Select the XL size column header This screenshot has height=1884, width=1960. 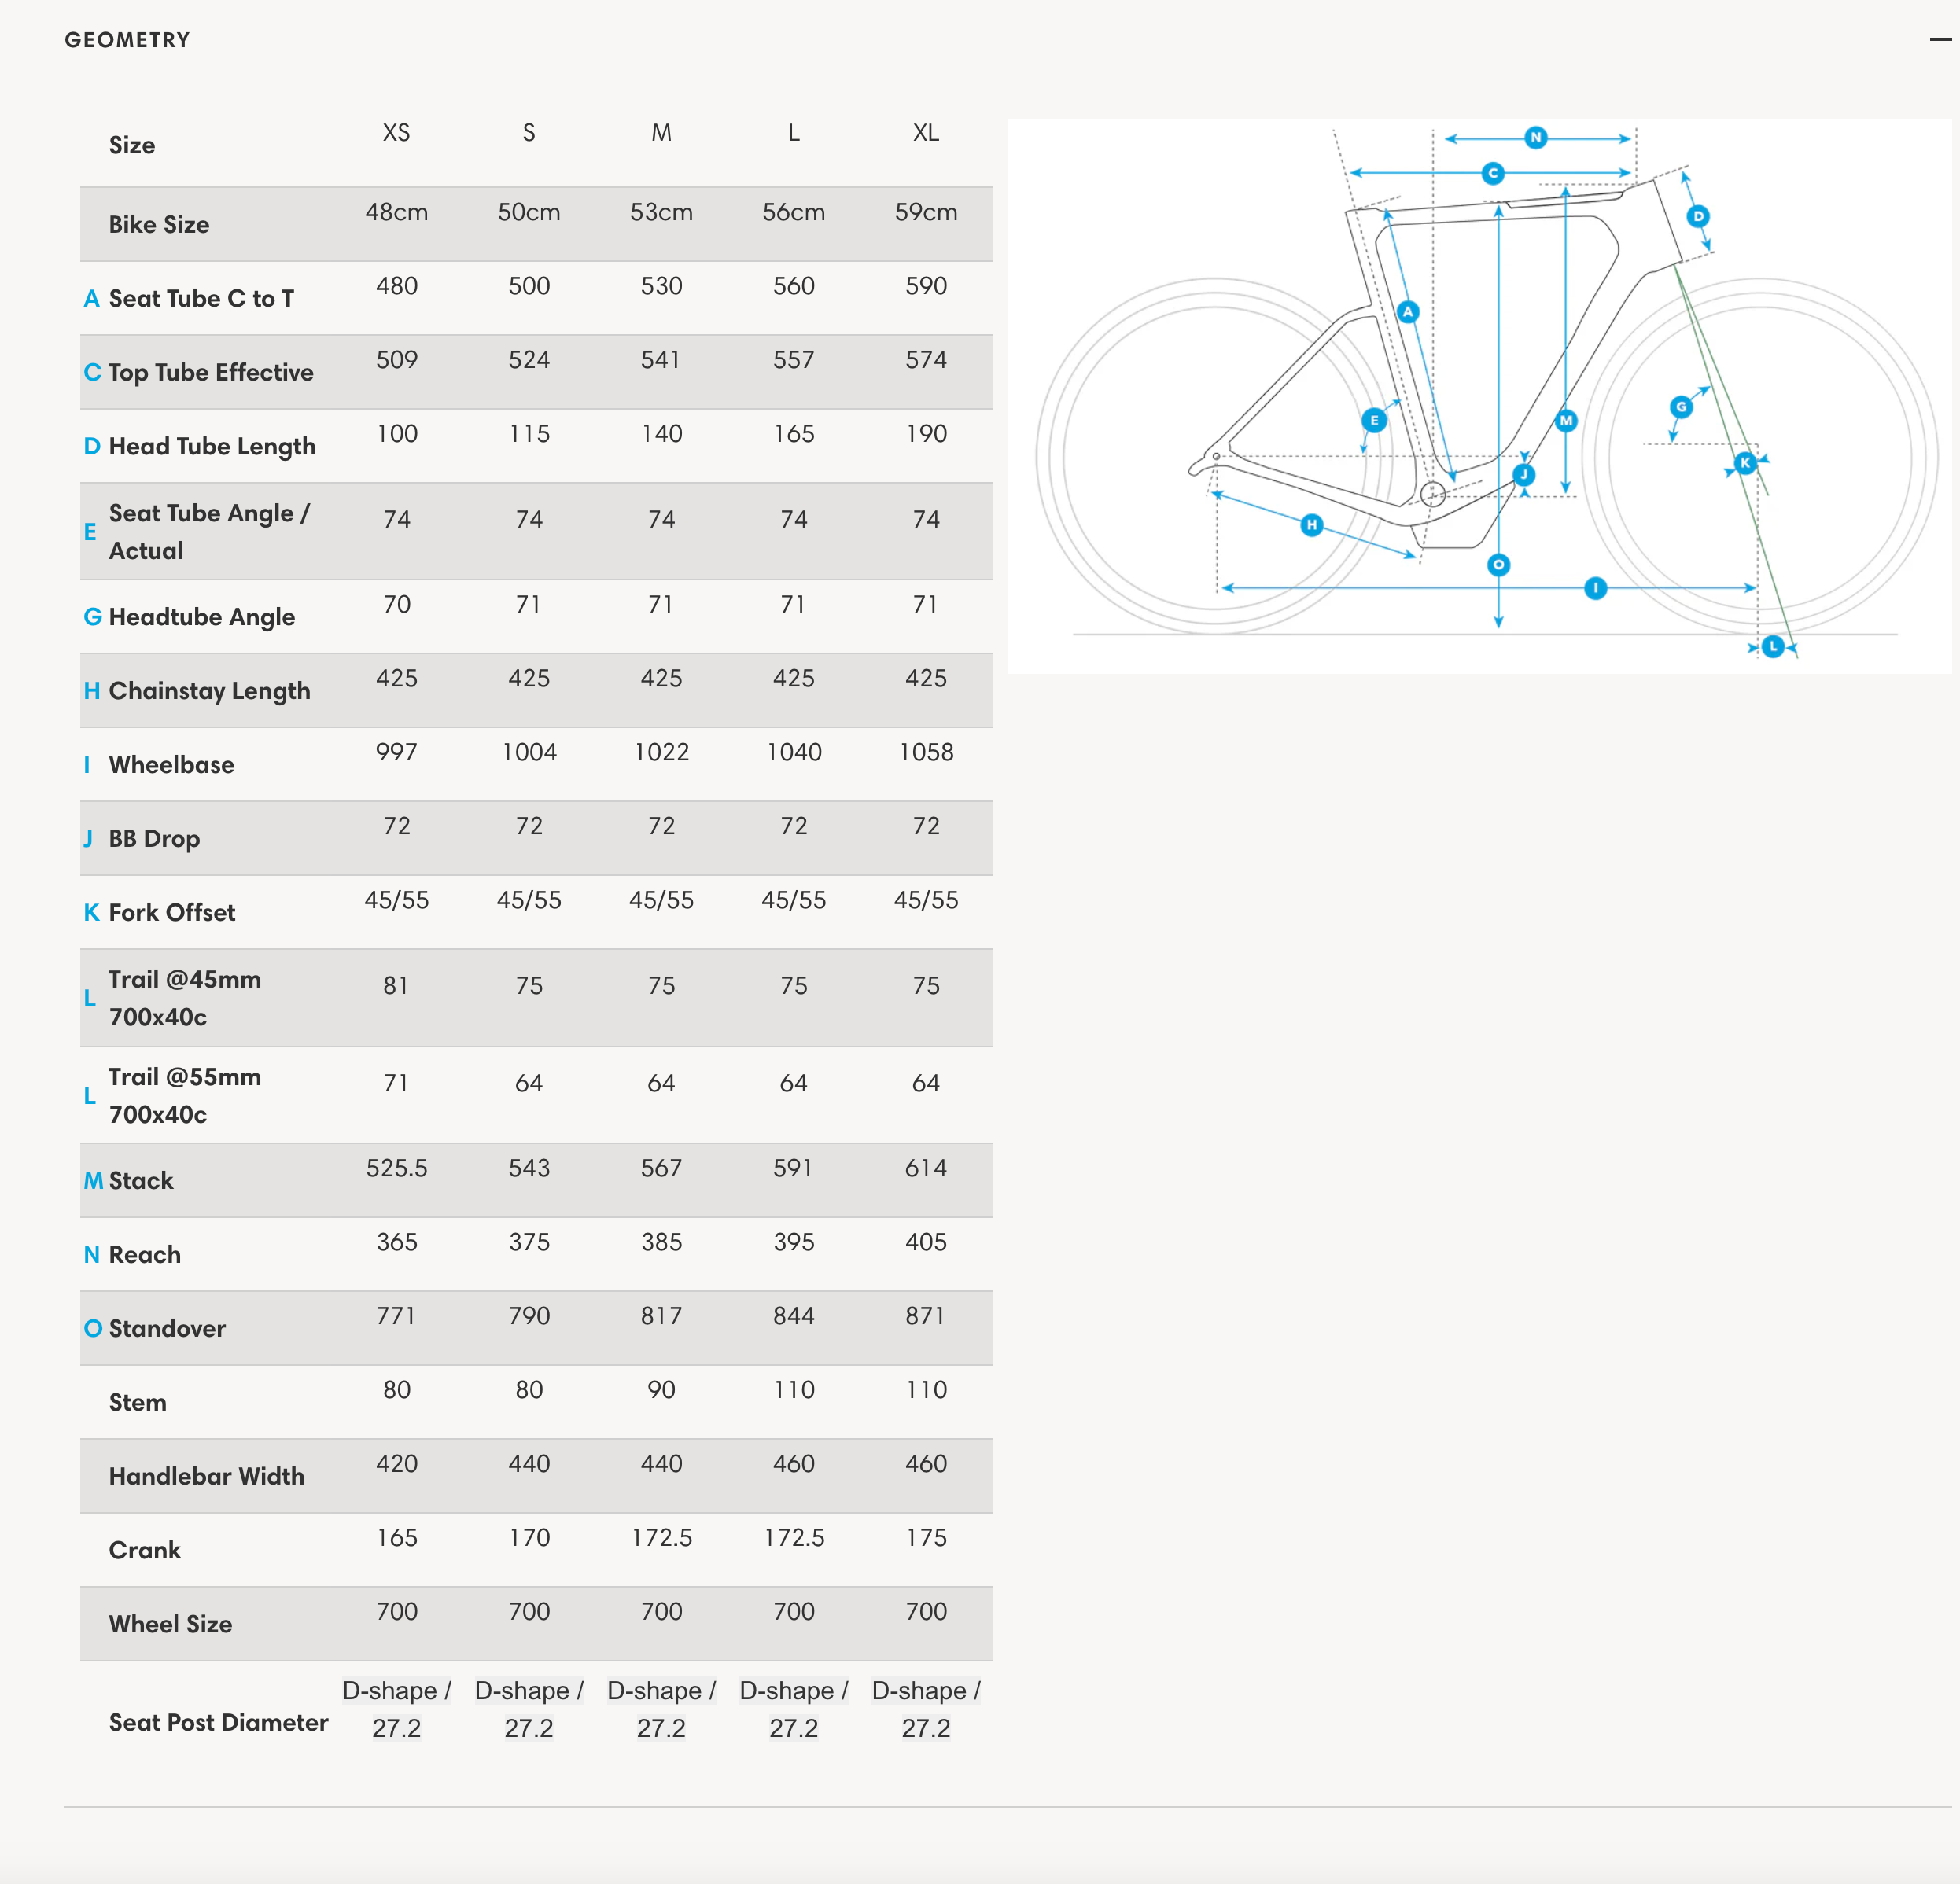[x=925, y=133]
